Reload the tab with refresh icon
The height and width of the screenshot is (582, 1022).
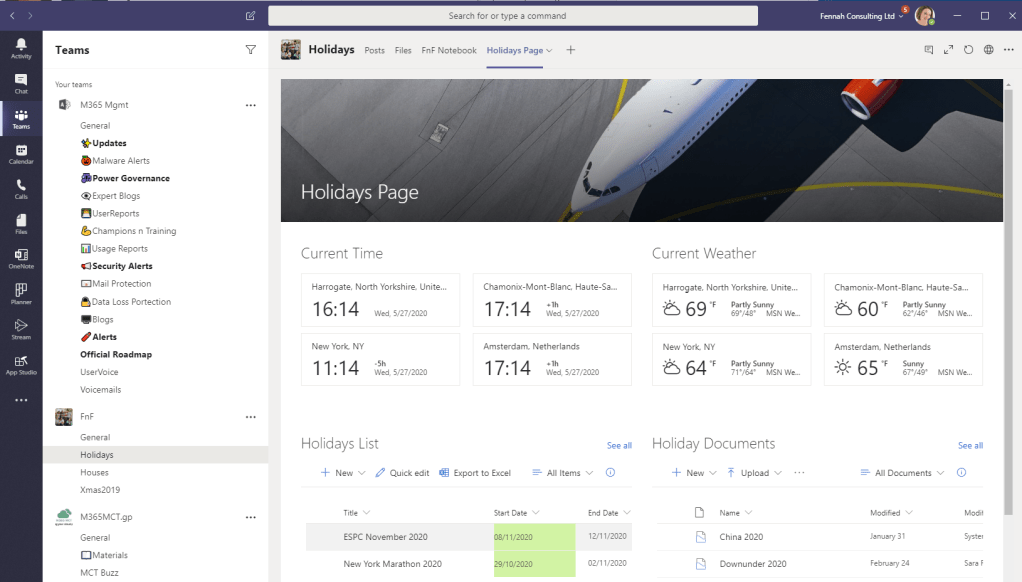[968, 50]
